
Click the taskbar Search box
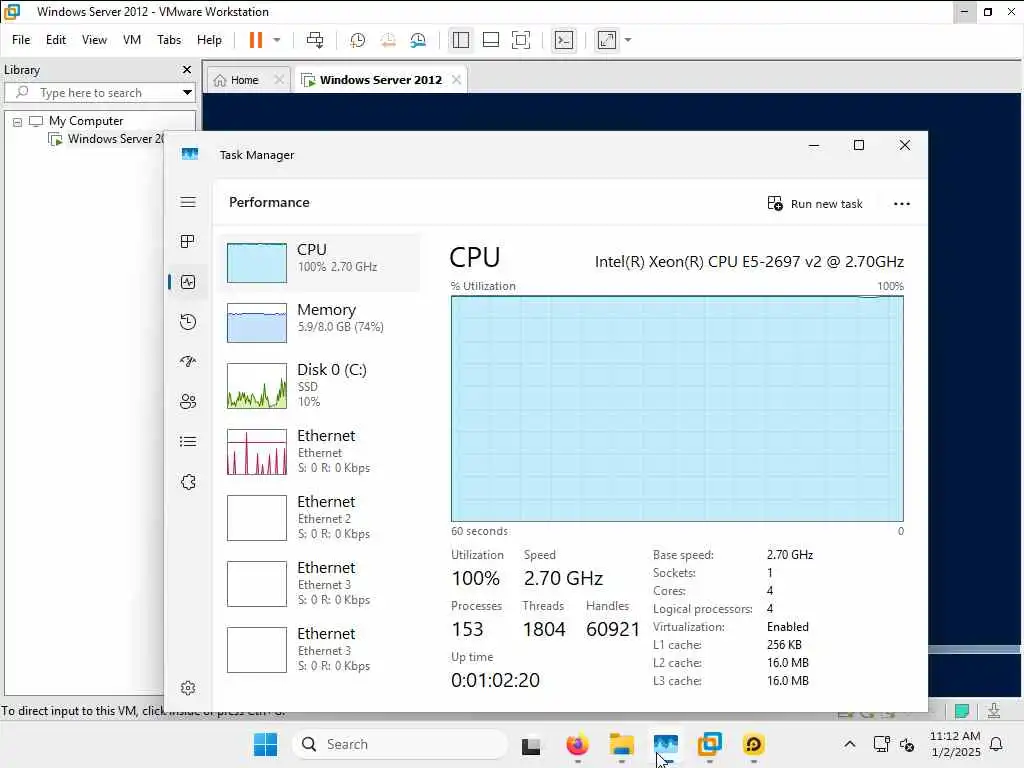[400, 744]
